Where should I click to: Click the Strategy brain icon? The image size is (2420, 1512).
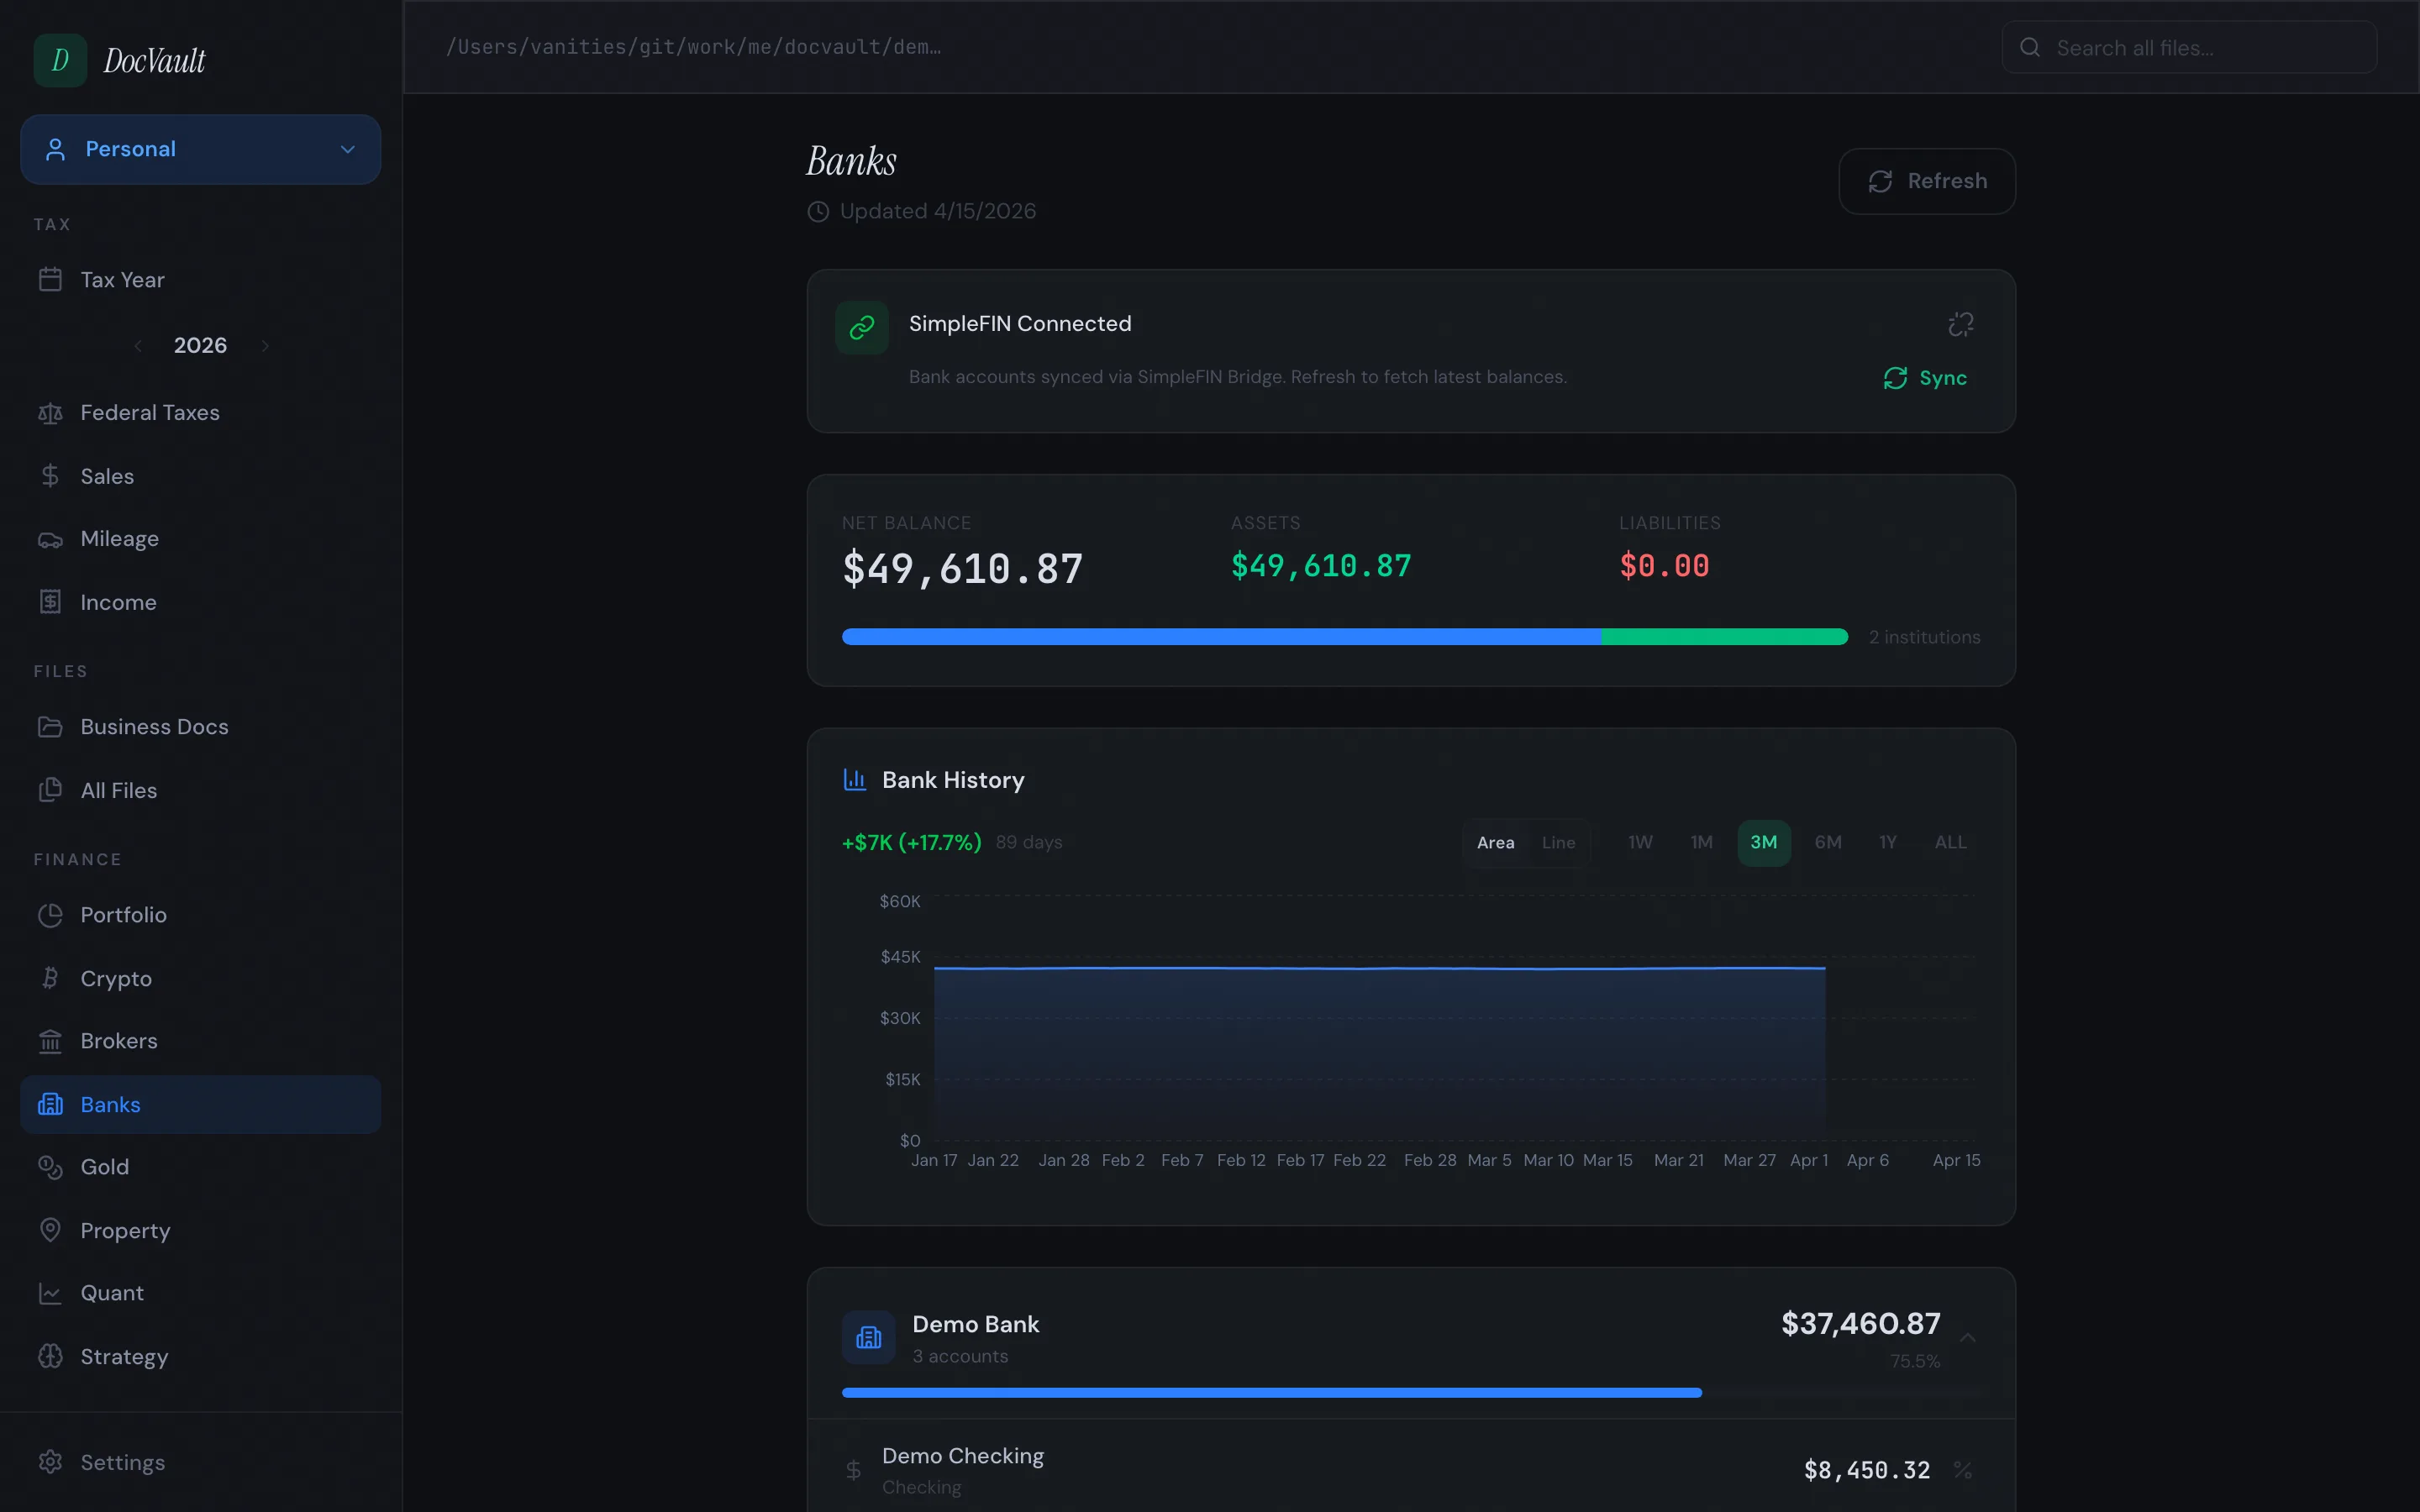point(50,1356)
